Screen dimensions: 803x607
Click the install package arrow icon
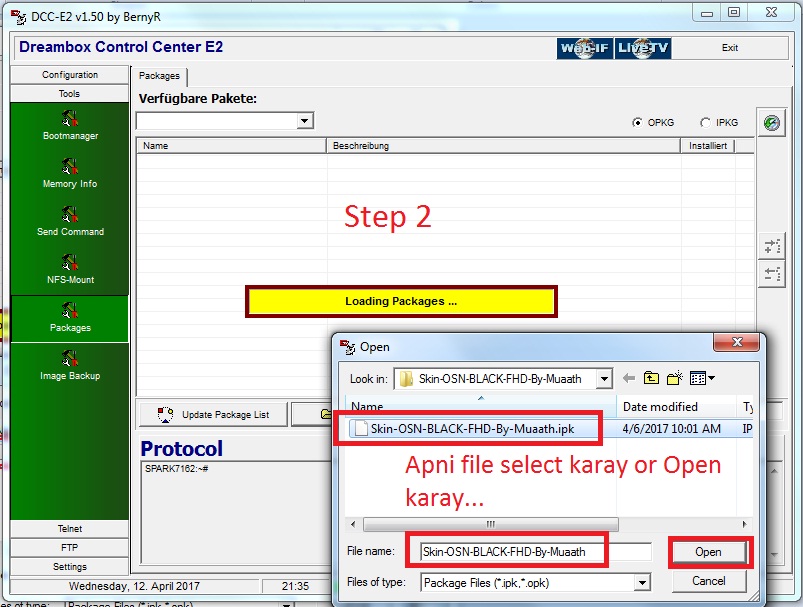(x=772, y=246)
